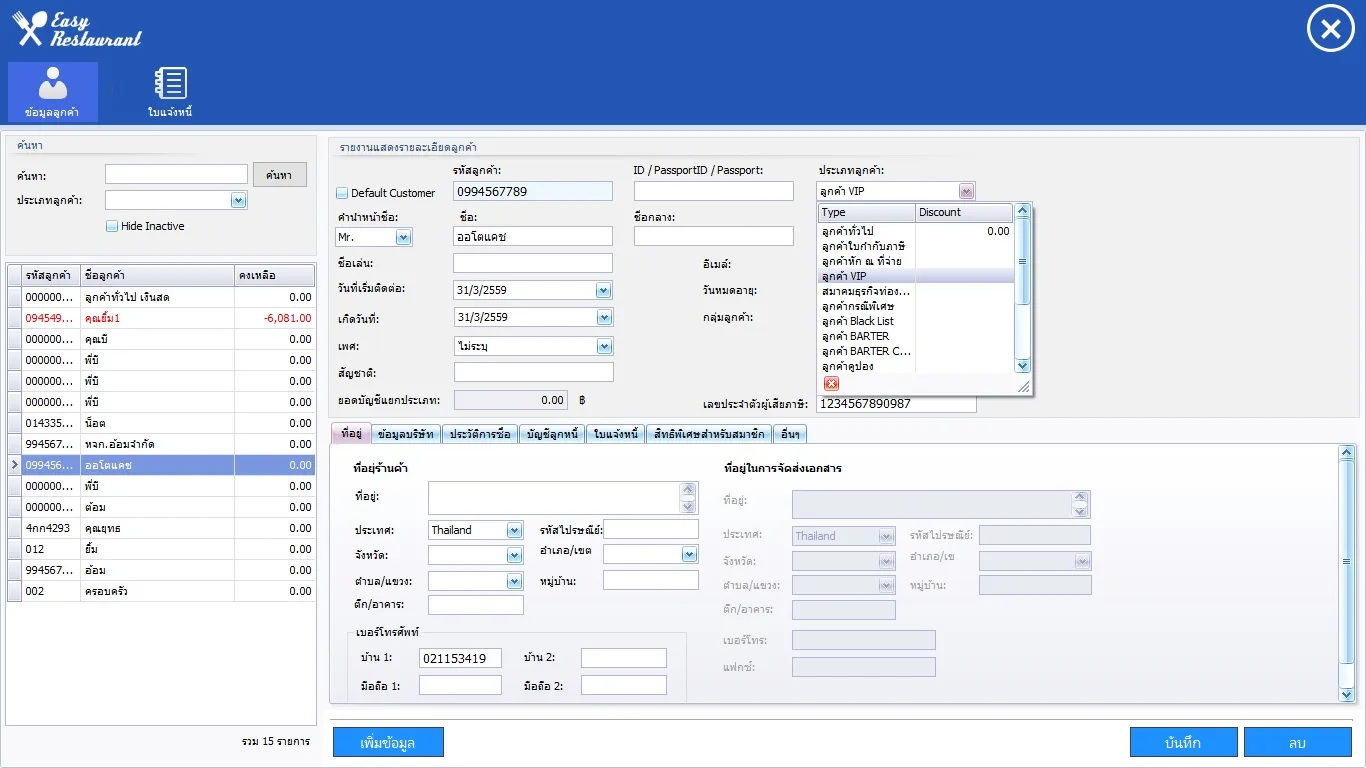The image size is (1366, 768).
Task: Click the ชื่อกลาง middle name field
Action: click(714, 236)
